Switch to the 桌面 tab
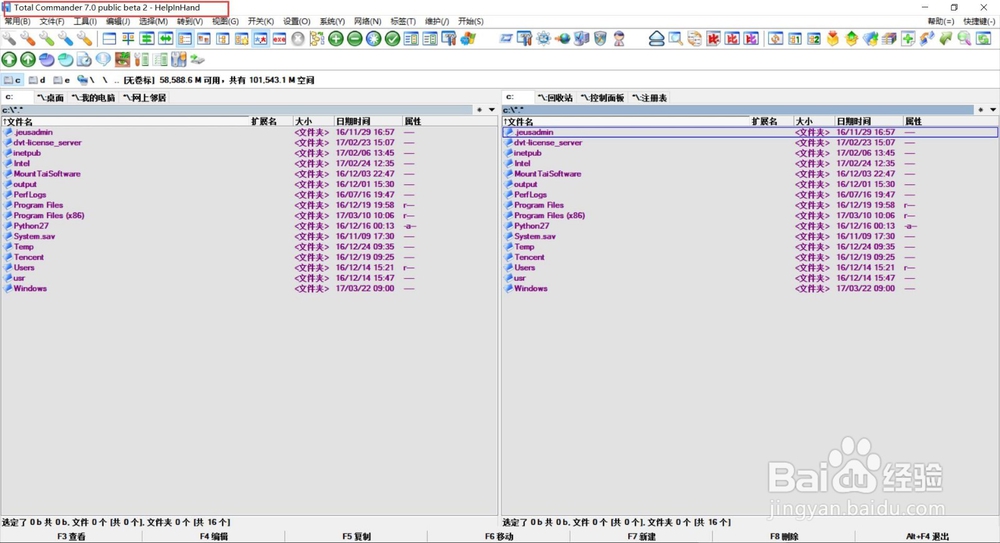Image resolution: width=1000 pixels, height=543 pixels. pos(50,98)
